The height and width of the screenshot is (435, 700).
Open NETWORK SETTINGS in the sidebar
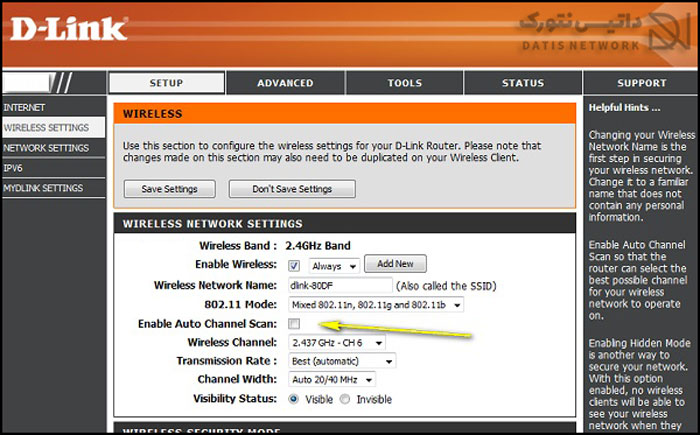[x=54, y=148]
